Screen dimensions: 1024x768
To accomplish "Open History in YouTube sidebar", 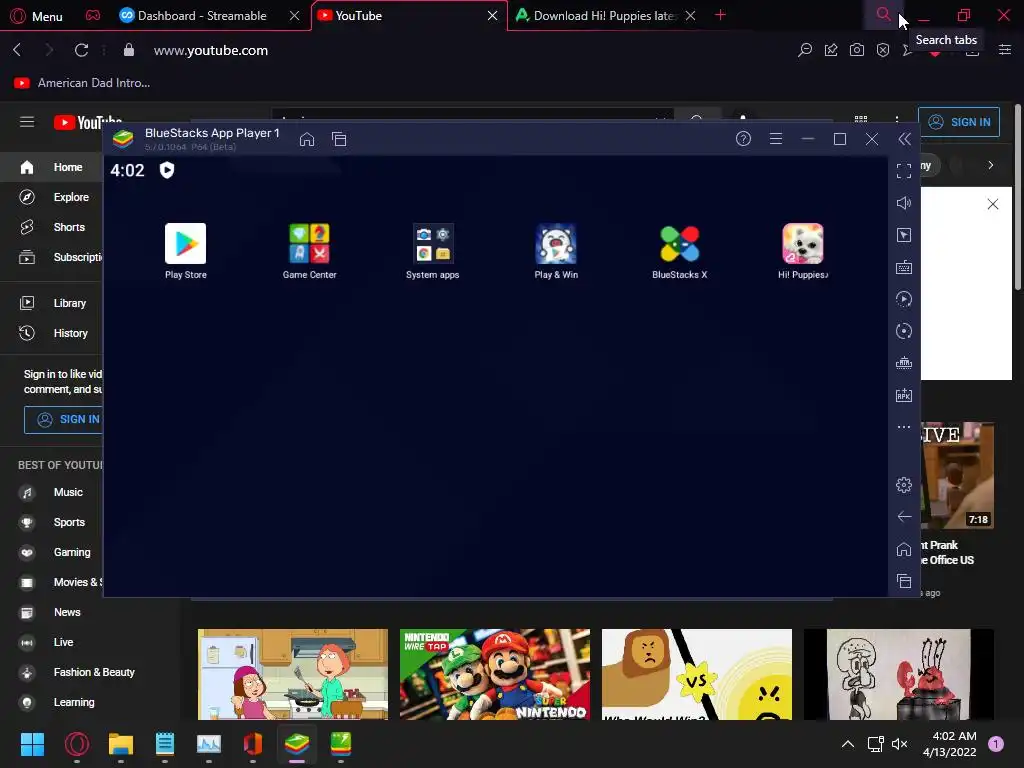I will tap(52, 333).
